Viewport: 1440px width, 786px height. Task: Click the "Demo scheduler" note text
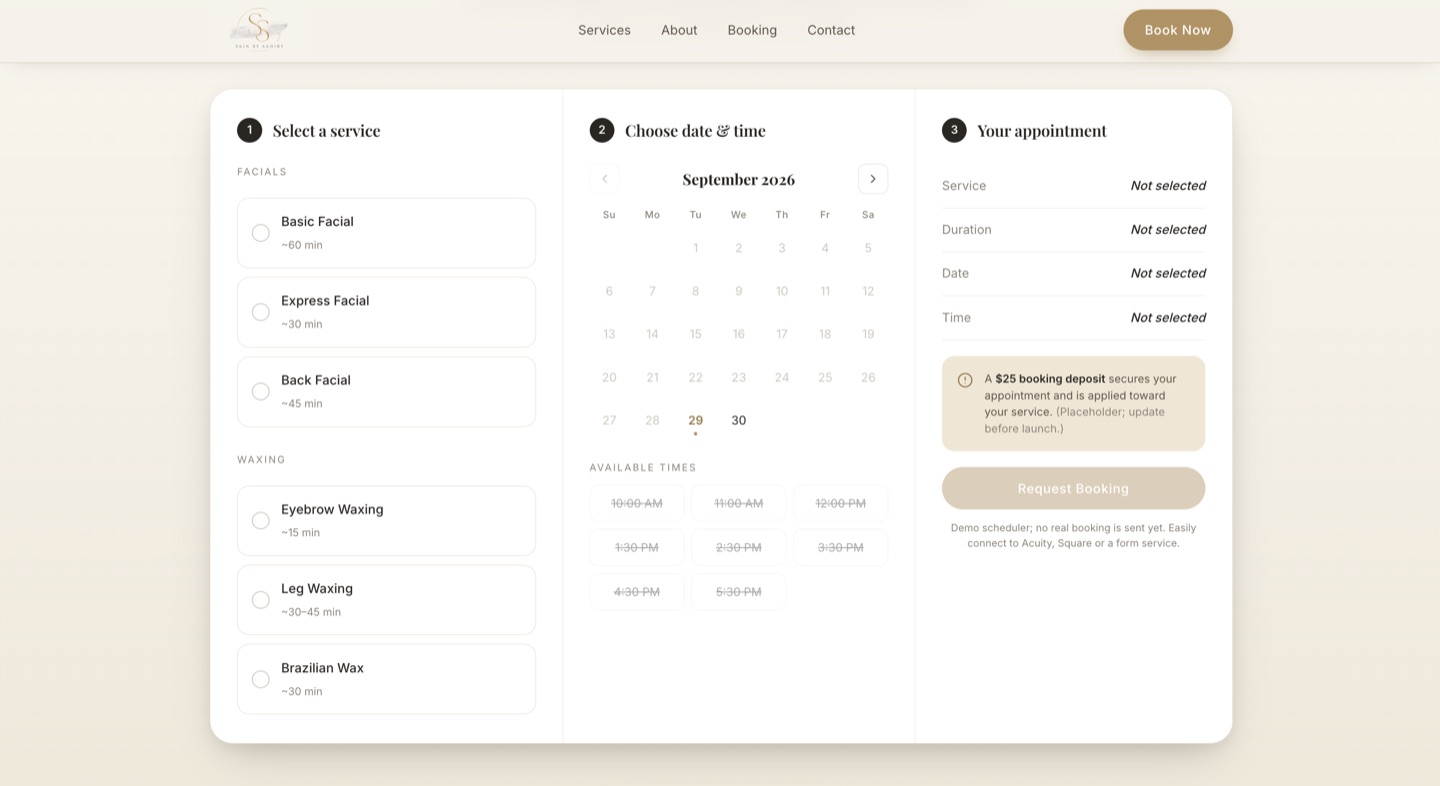point(1073,535)
